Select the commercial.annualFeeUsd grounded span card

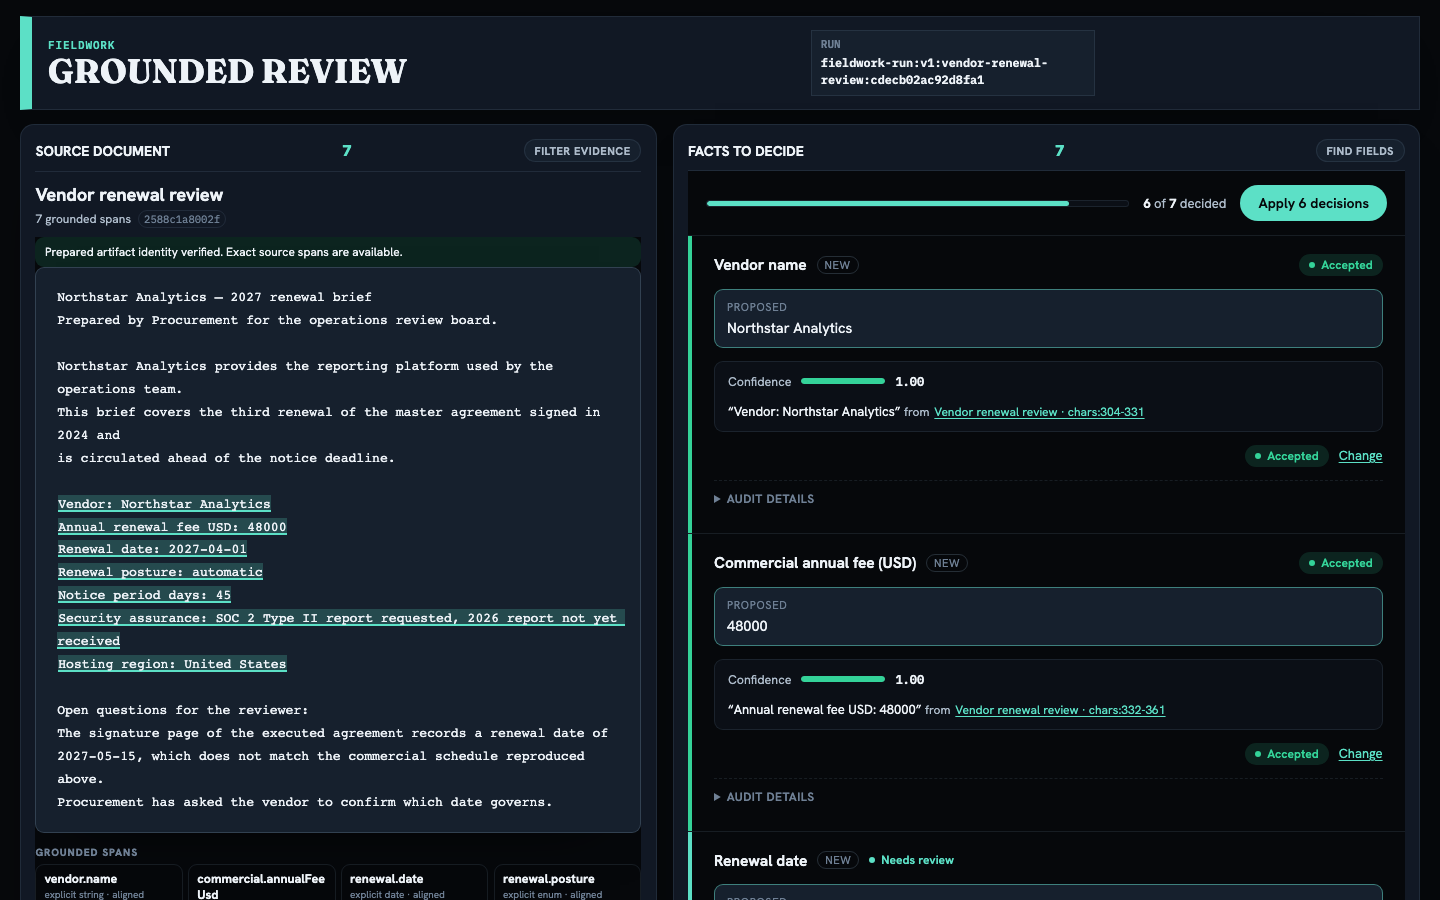pyautogui.click(x=262, y=884)
